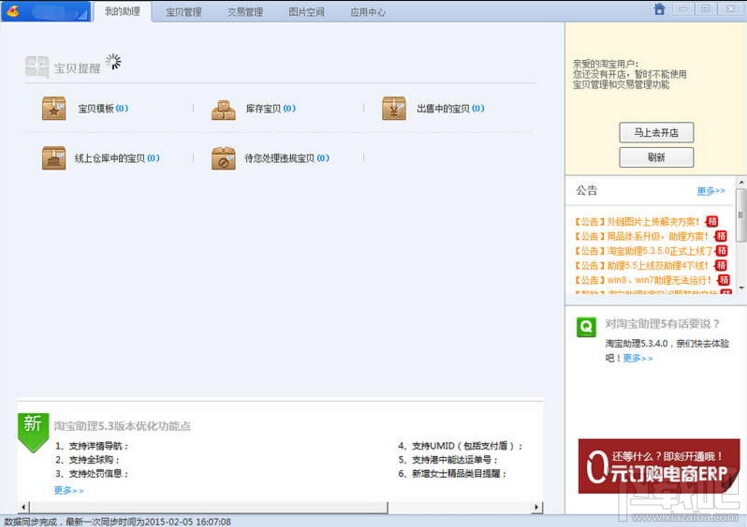Open announcement 外链图片上传解决方案

(639, 222)
